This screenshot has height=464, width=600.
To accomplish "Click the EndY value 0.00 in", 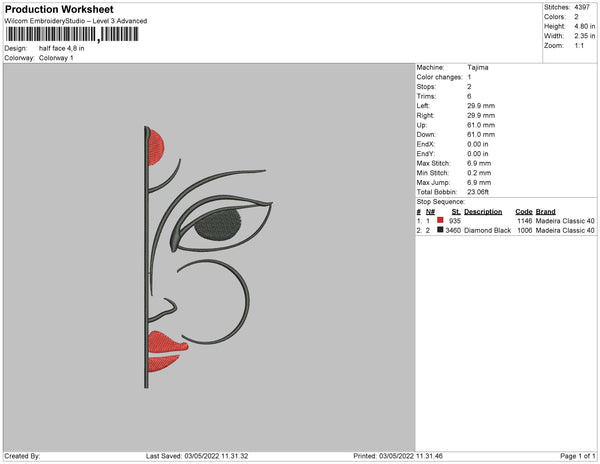I will tap(478, 154).
